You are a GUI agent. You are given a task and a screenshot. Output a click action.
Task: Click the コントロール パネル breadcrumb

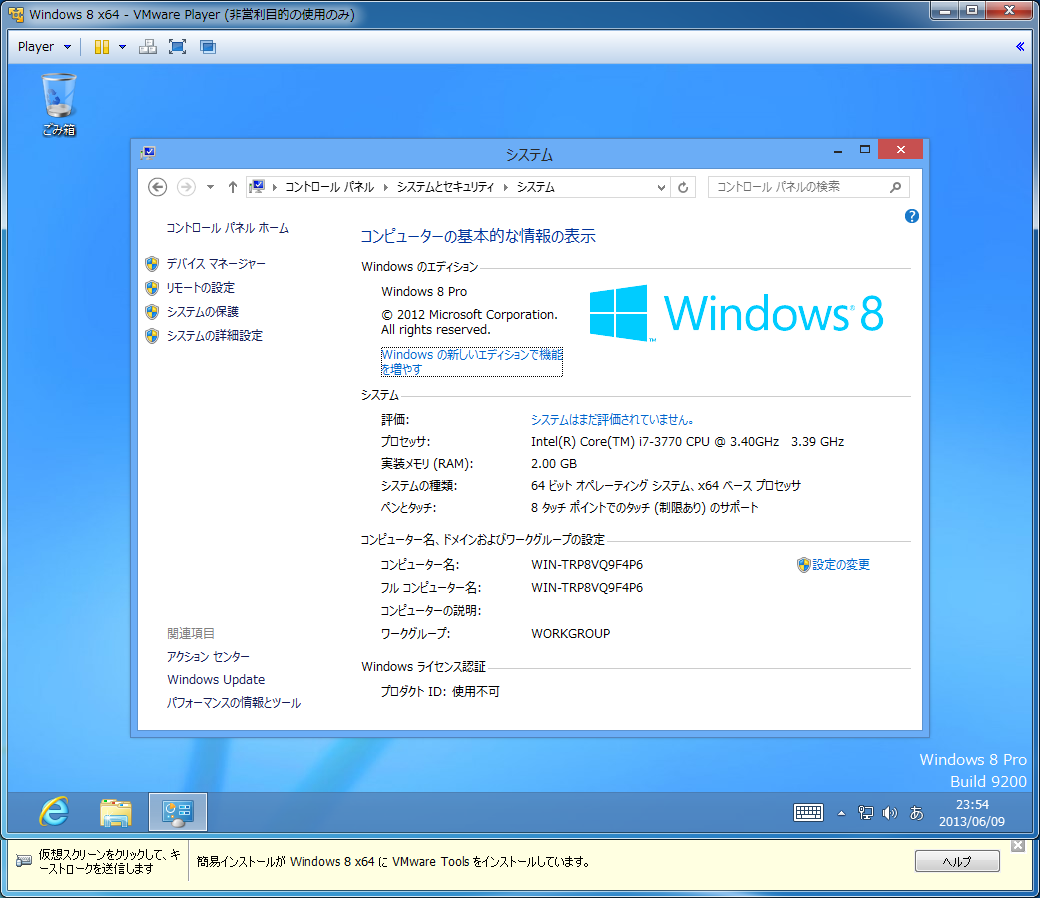(x=329, y=187)
